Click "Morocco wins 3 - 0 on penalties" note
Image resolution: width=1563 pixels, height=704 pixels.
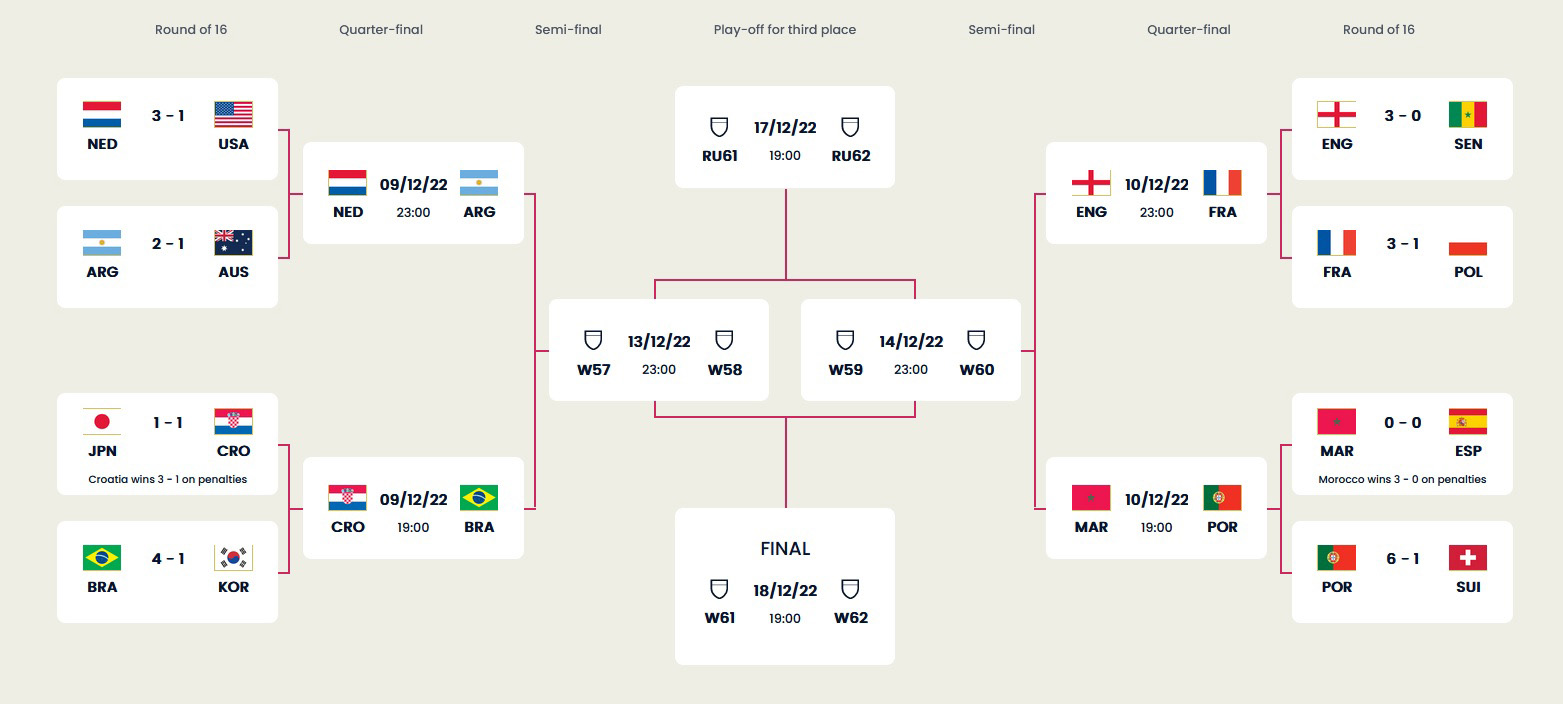[1402, 479]
